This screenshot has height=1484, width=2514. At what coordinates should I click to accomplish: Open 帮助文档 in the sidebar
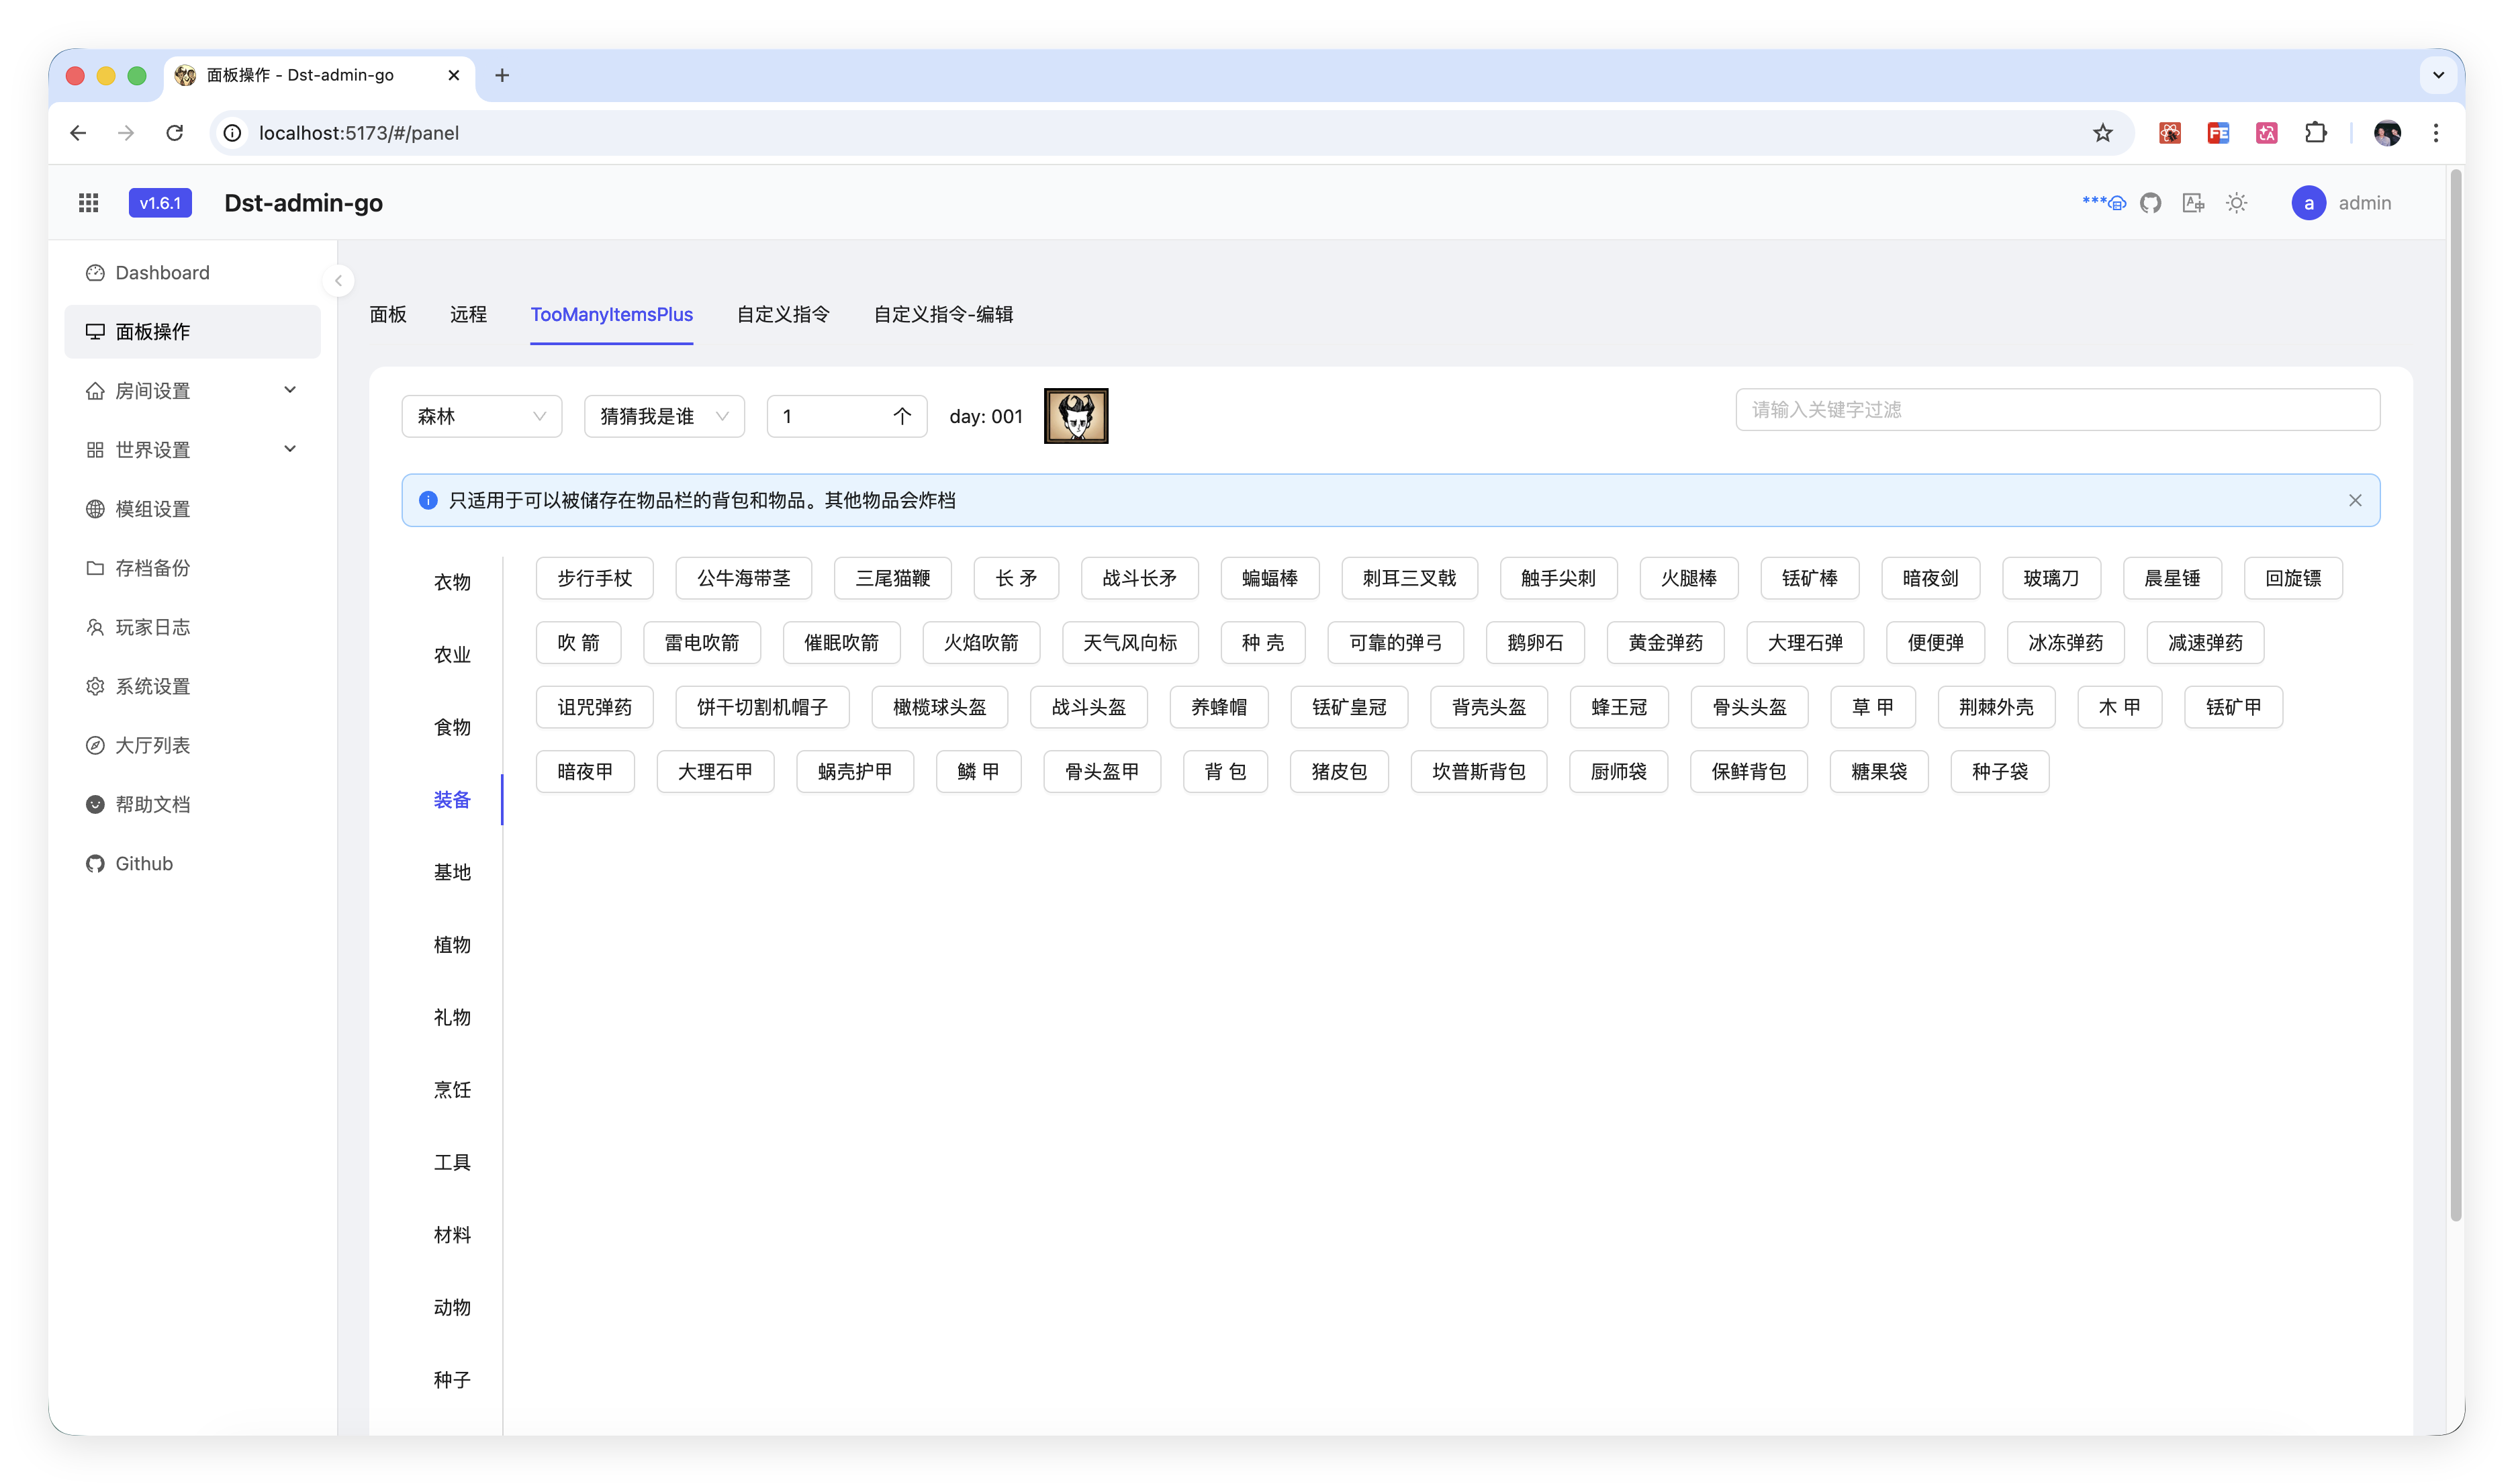point(192,804)
